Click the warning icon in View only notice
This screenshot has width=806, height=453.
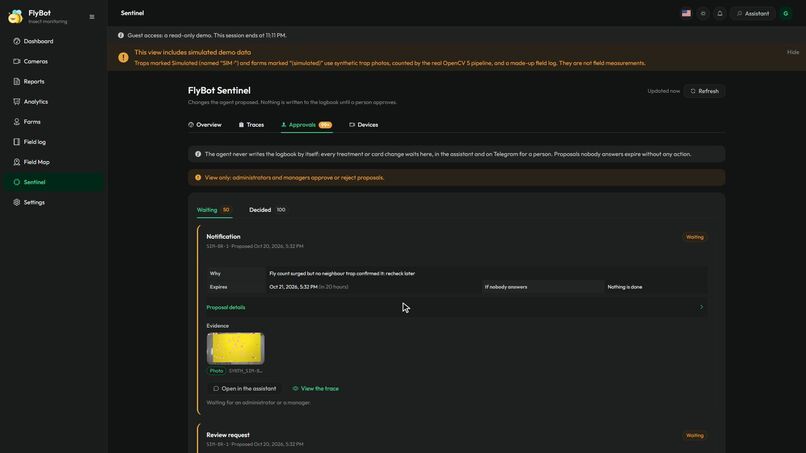198,178
